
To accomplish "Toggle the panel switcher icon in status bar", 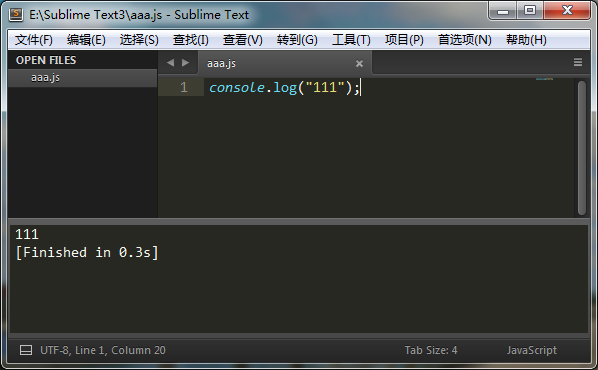I will coord(26,350).
